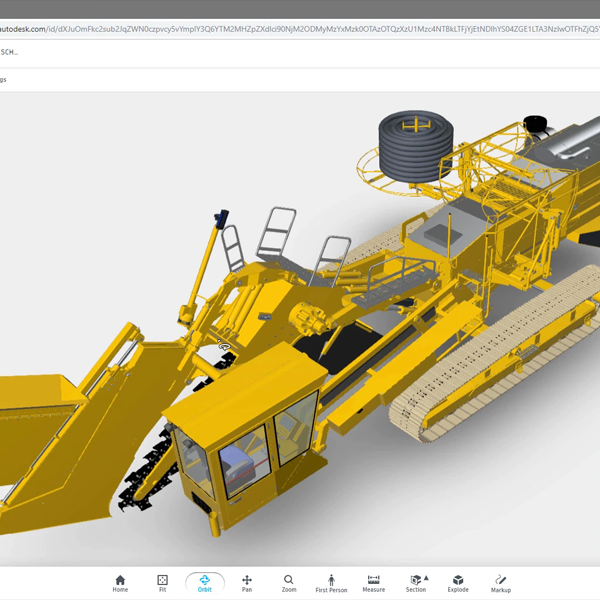Activate the Orbit tool
Image resolution: width=600 pixels, height=600 pixels.
point(204,583)
